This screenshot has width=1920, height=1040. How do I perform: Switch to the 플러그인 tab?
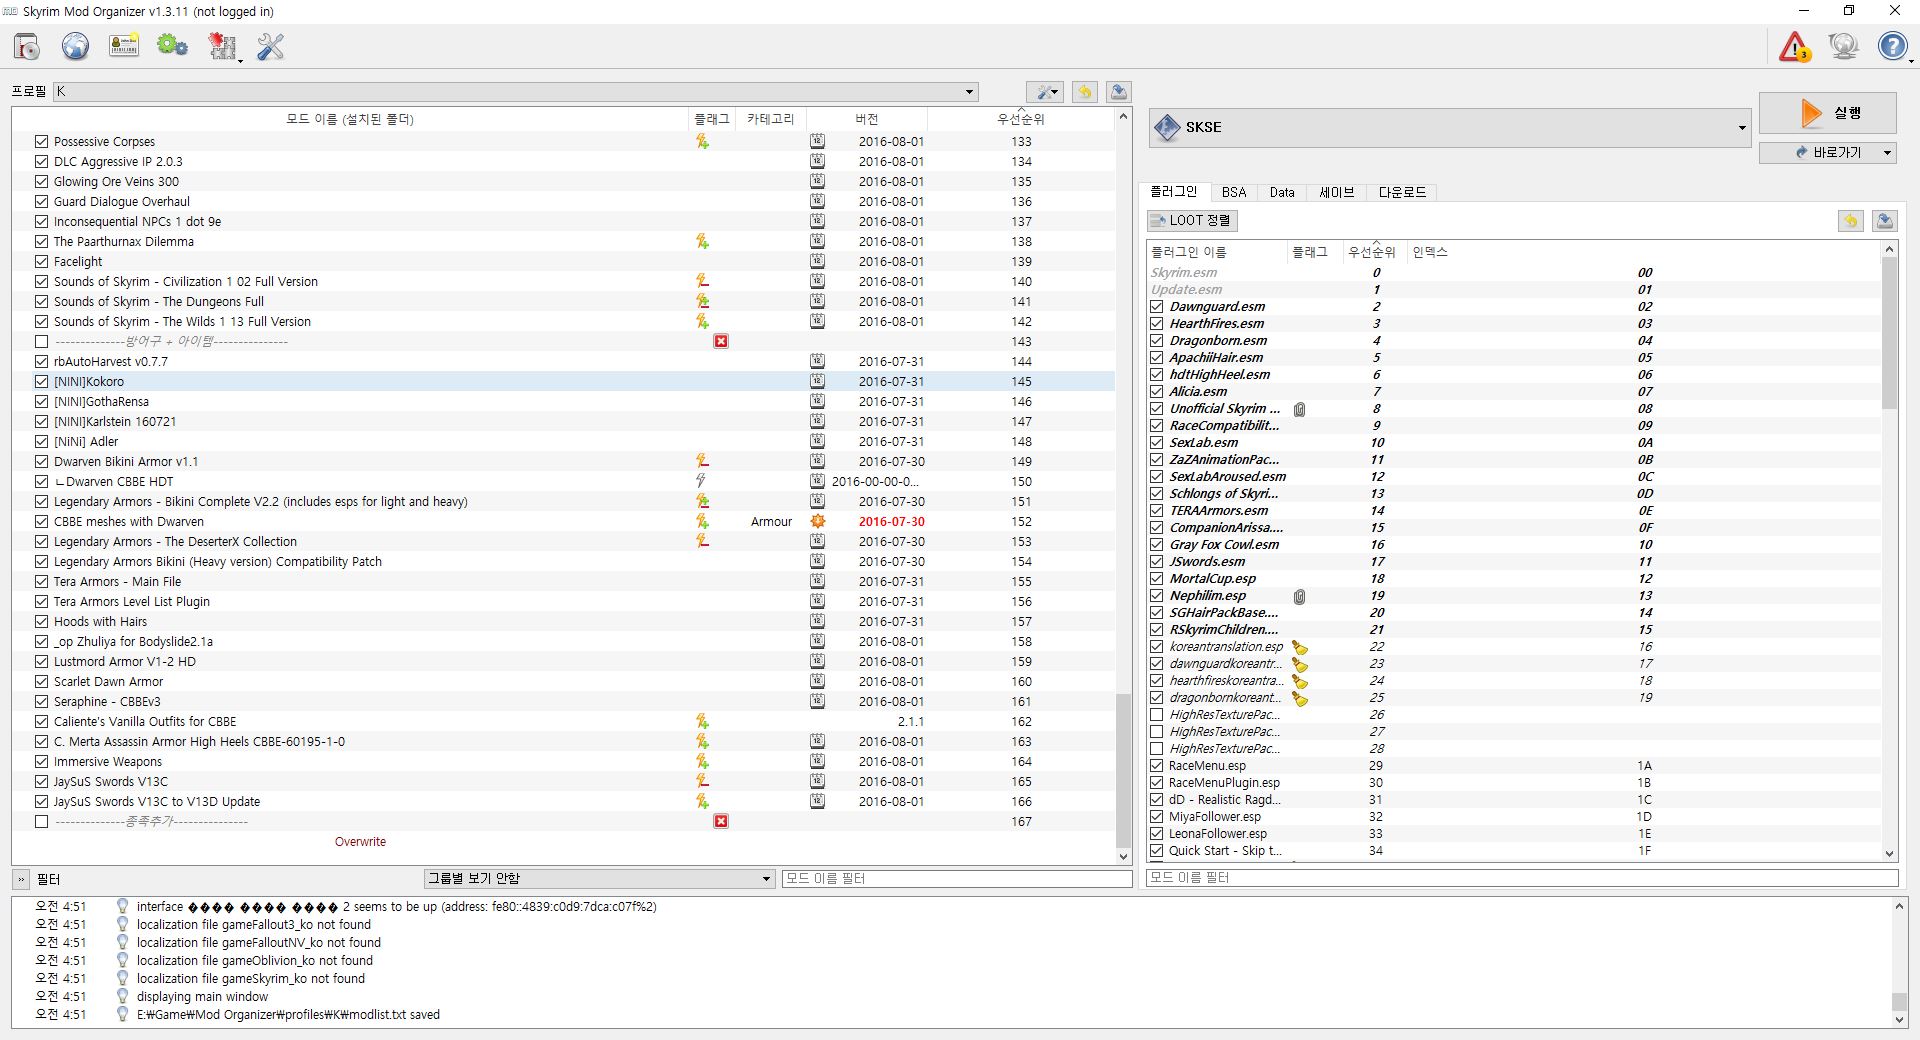coord(1174,192)
